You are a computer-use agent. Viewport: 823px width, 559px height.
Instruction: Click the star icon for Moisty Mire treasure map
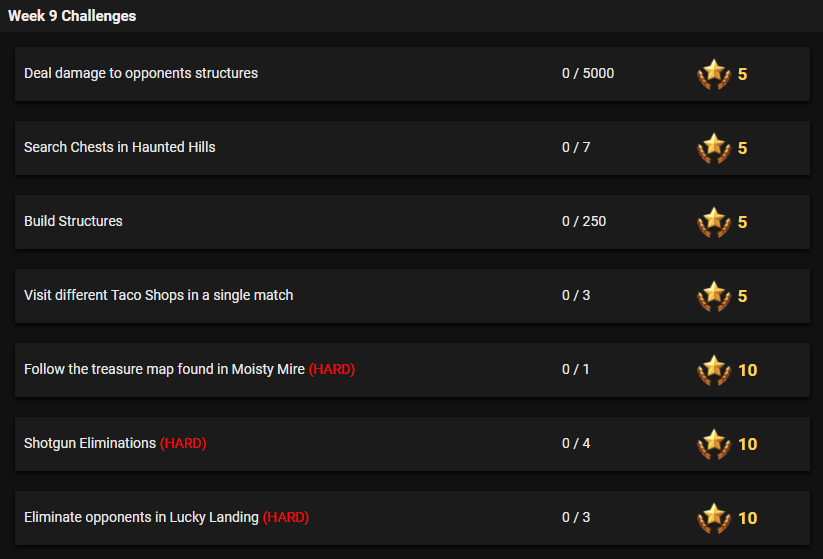[713, 370]
